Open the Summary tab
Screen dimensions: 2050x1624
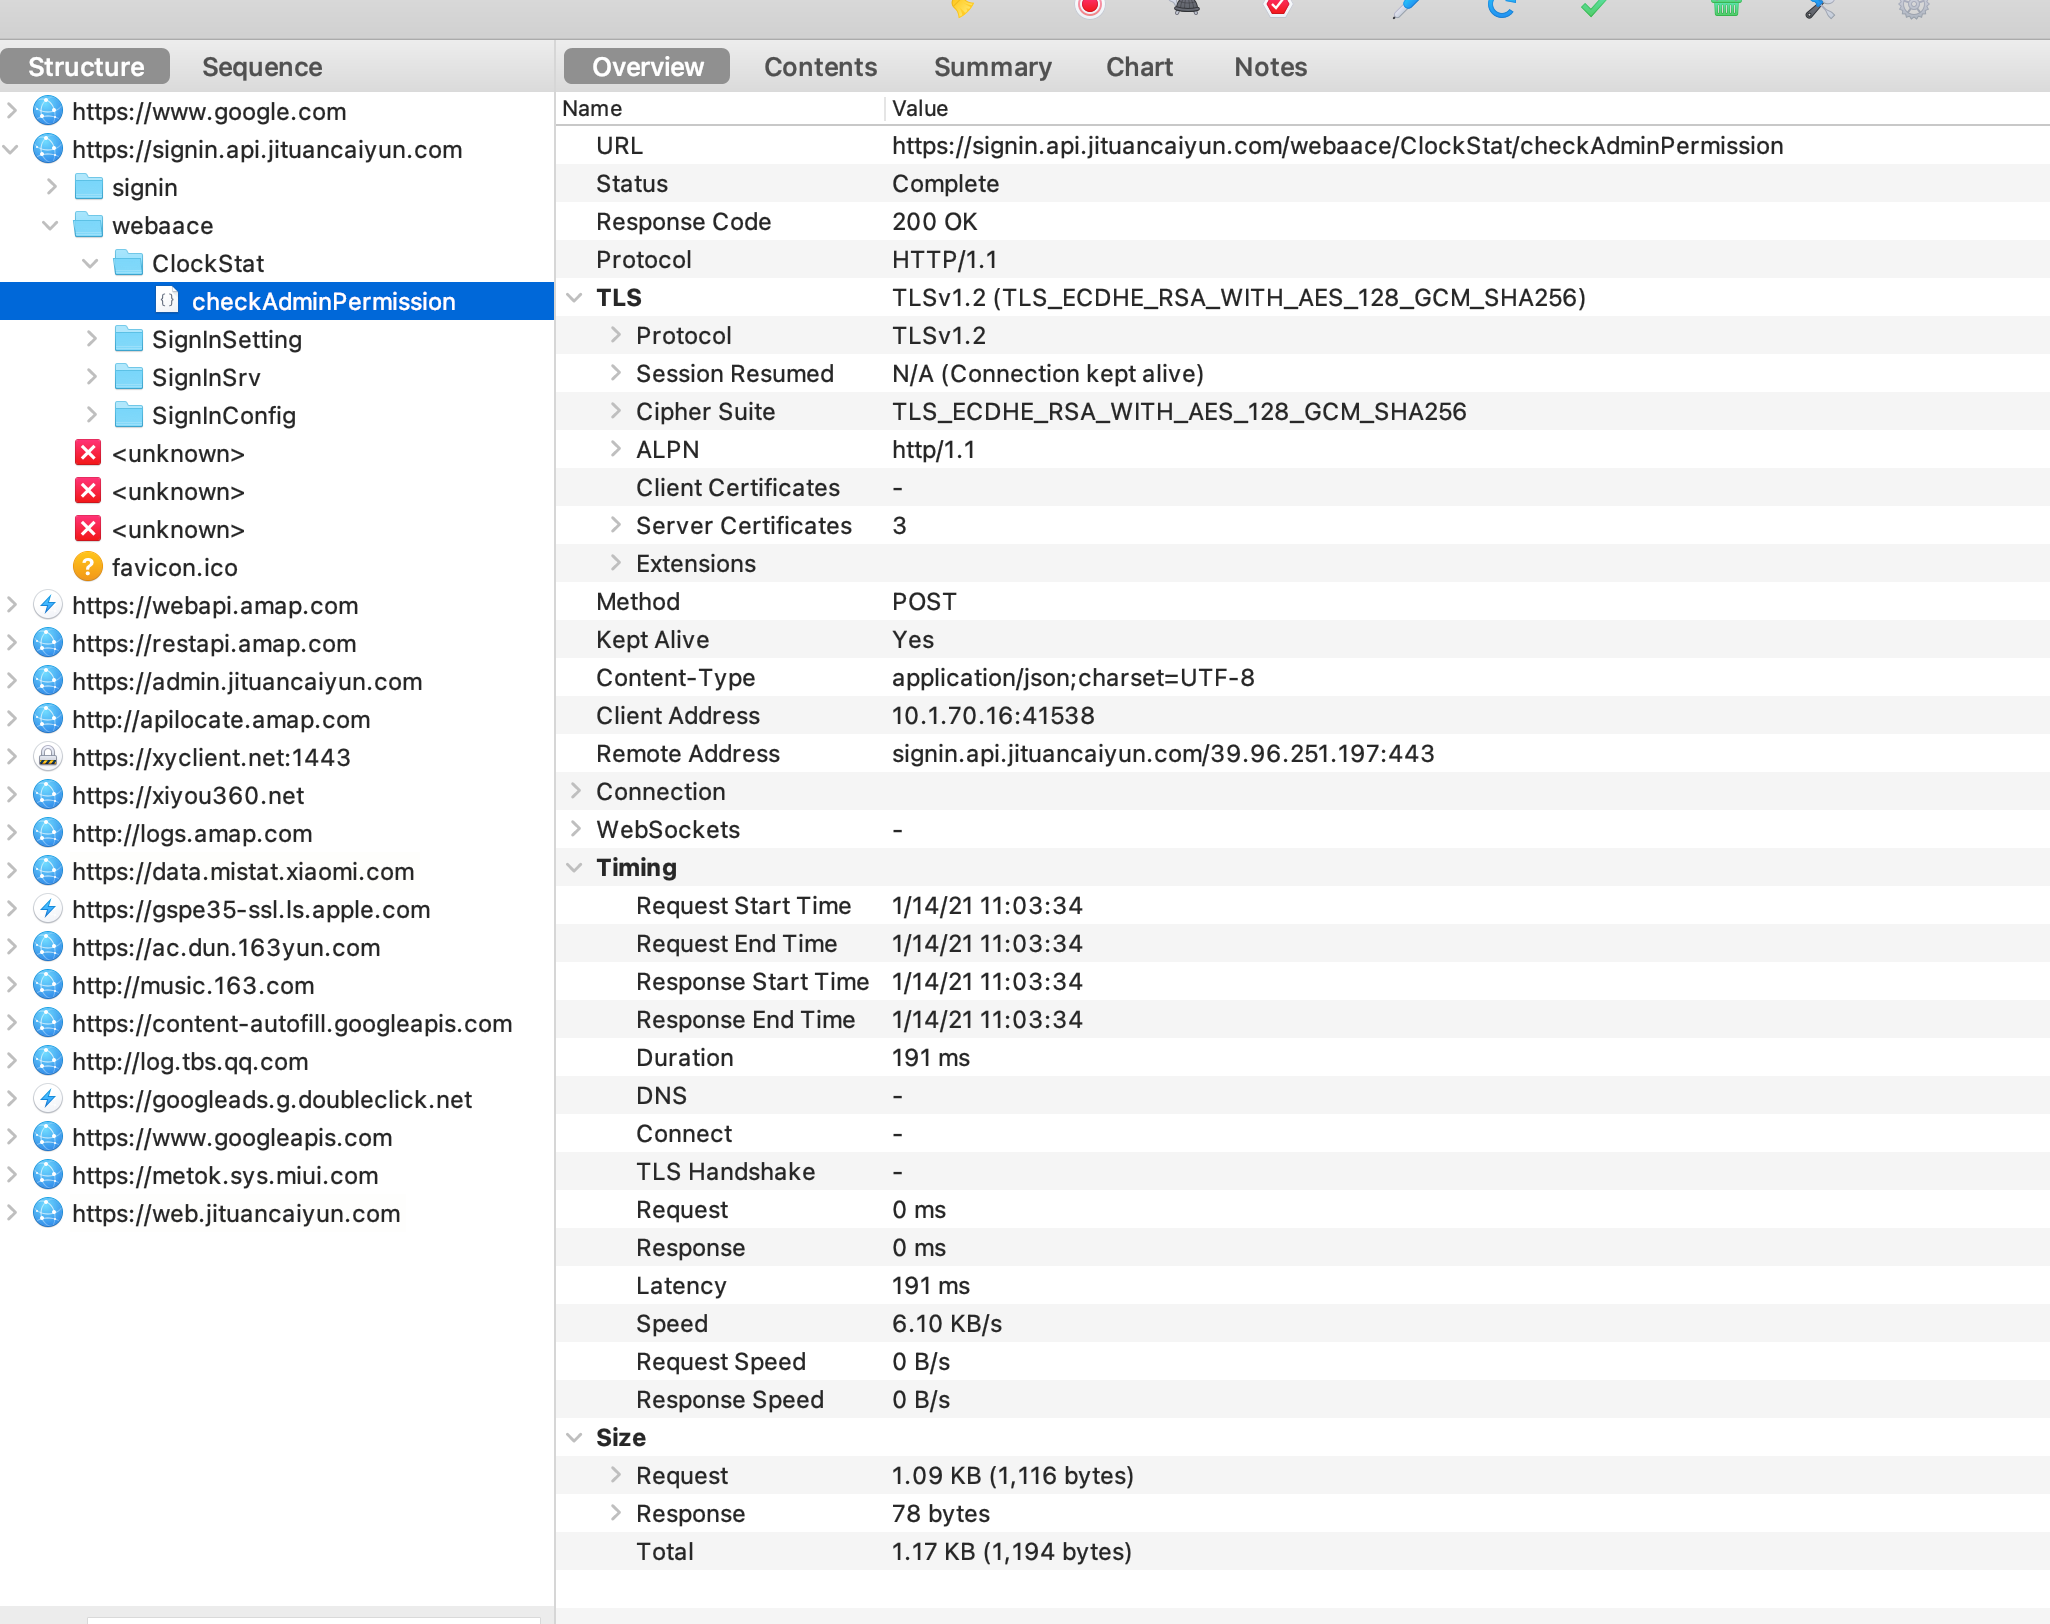click(992, 67)
